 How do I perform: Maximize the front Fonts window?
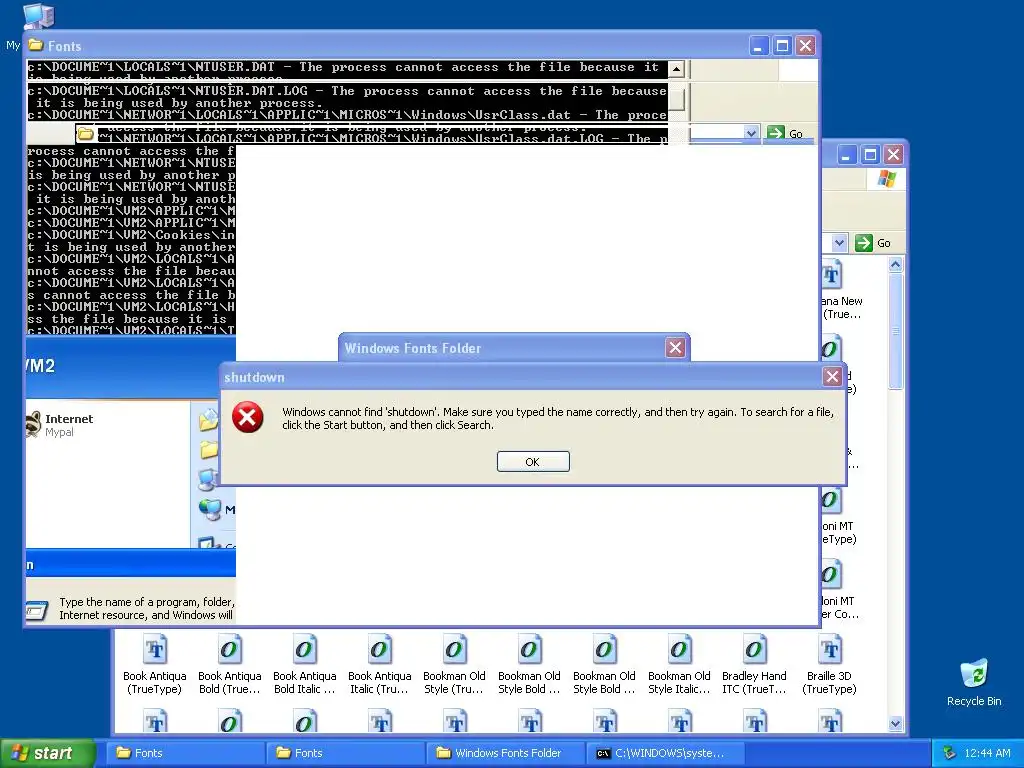(x=782, y=46)
